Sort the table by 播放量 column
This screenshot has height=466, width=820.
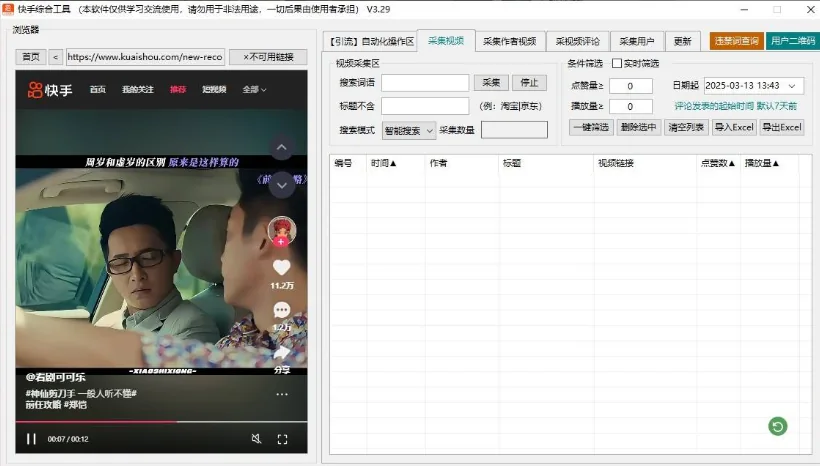pos(761,163)
